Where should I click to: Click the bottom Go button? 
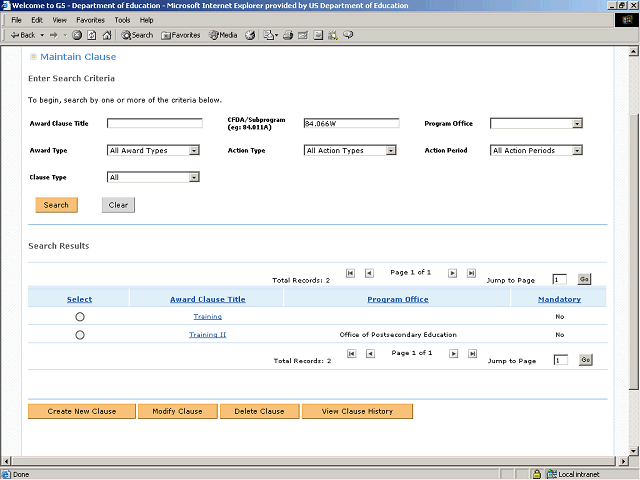[x=586, y=360]
